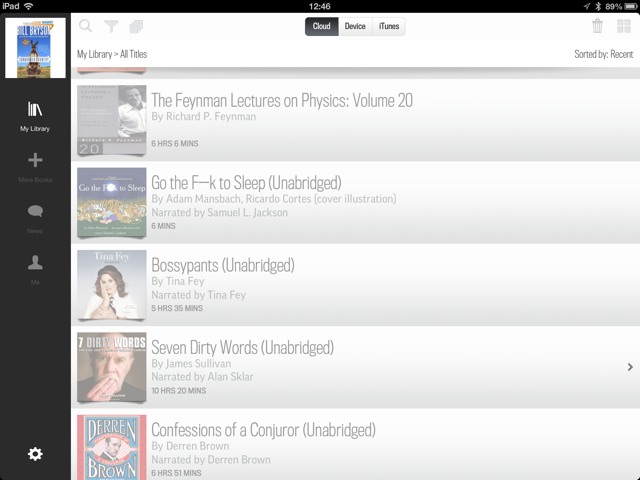Select the Cloud segment
640x480 pixels.
(322, 27)
